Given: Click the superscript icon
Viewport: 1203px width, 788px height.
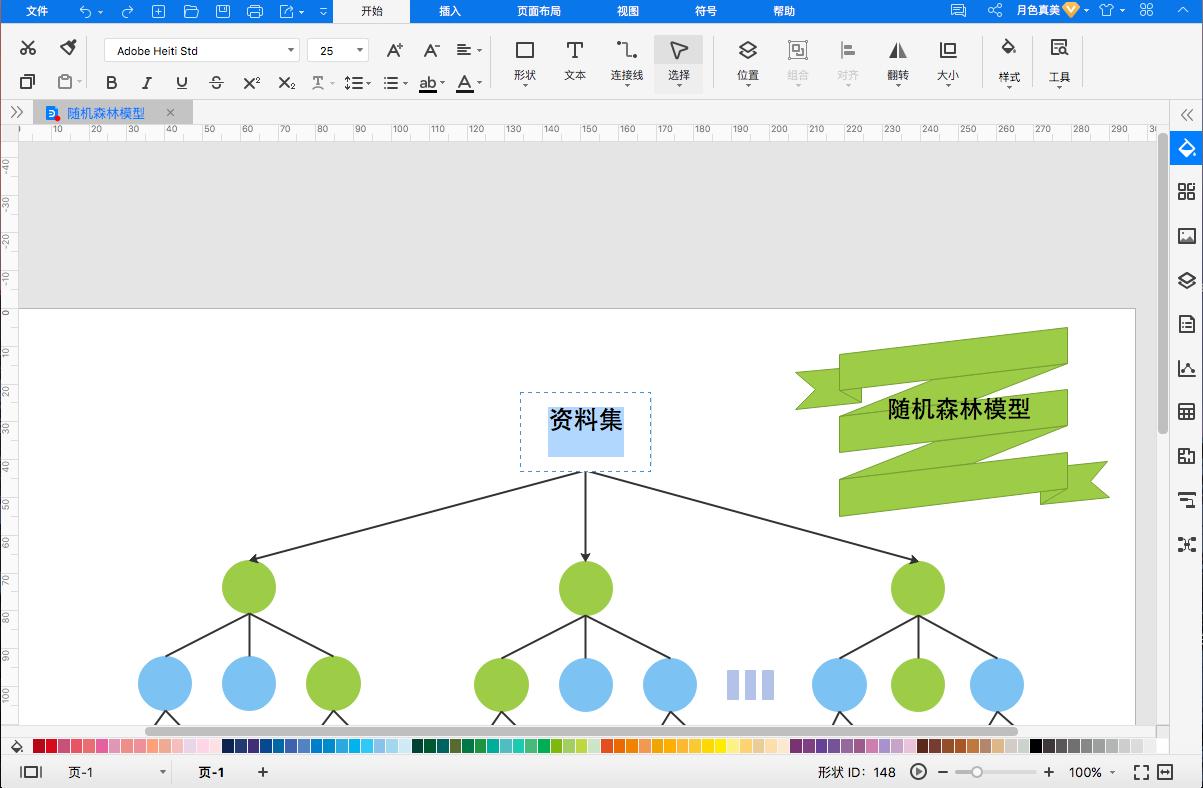Looking at the screenshot, I should 251,83.
